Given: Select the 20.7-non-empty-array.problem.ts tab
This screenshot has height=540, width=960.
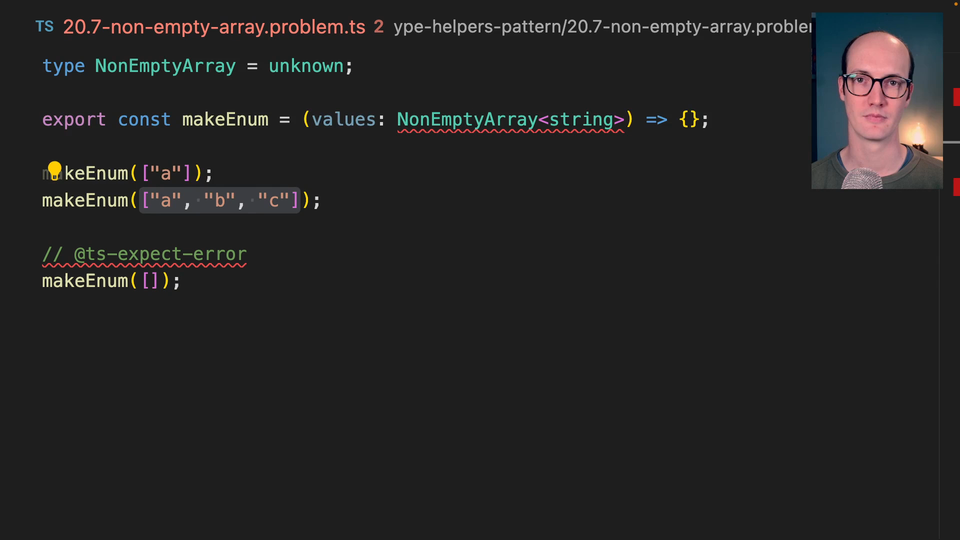Looking at the screenshot, I should [214, 27].
